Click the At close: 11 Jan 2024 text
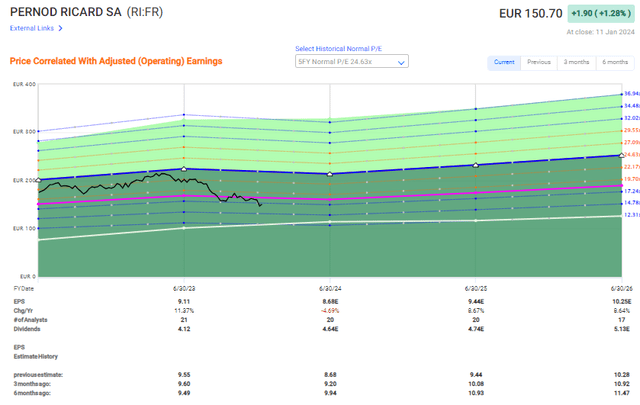Screen dimensions: 640x405 [x=600, y=32]
